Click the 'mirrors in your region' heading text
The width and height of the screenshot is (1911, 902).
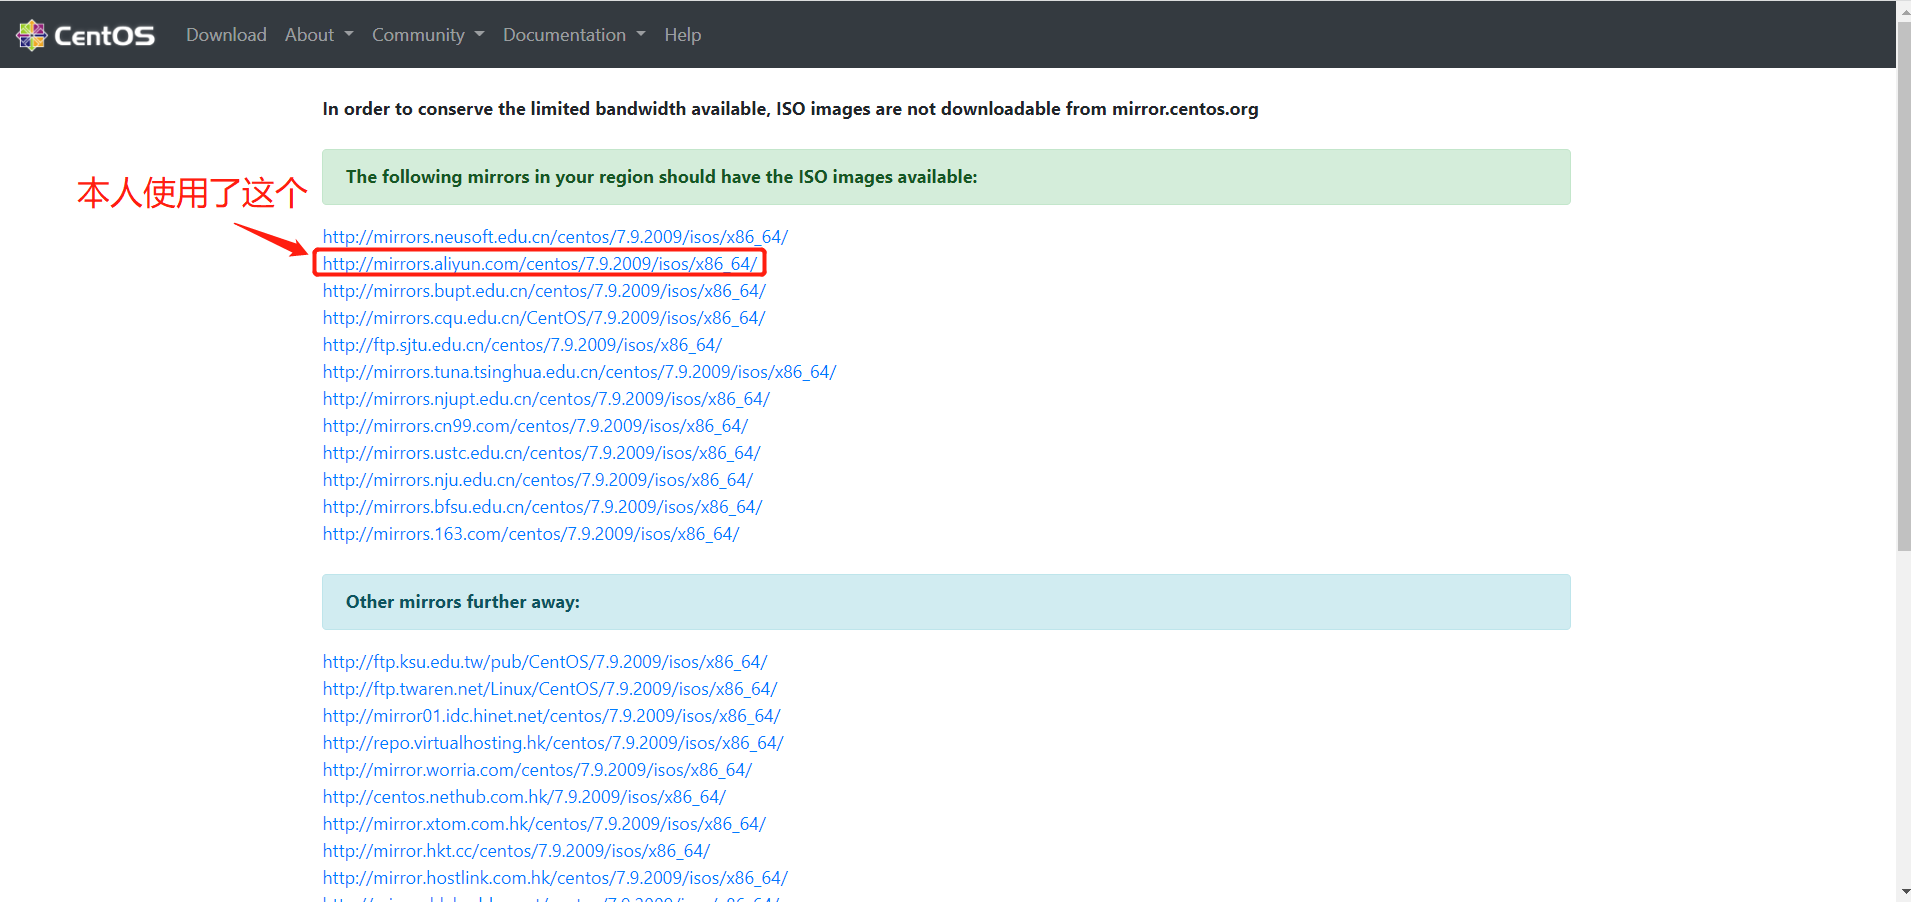tap(662, 177)
